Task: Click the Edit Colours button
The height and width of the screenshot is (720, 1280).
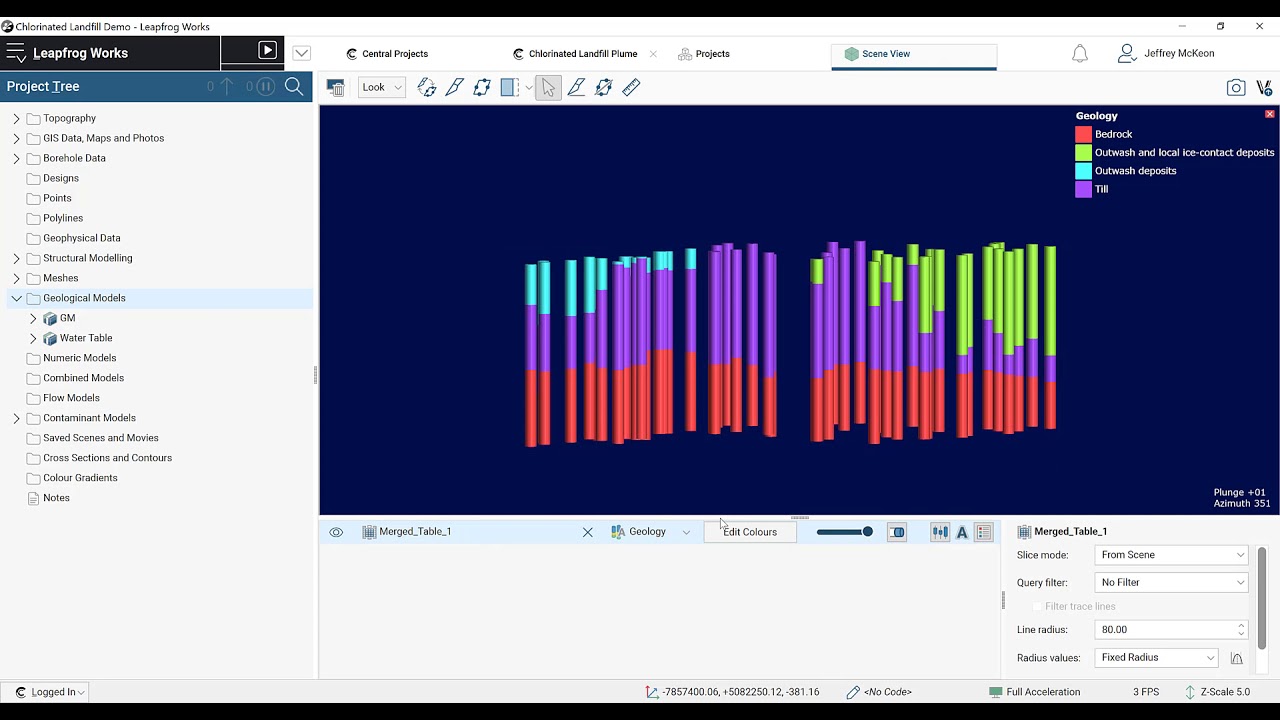Action: pyautogui.click(x=750, y=532)
